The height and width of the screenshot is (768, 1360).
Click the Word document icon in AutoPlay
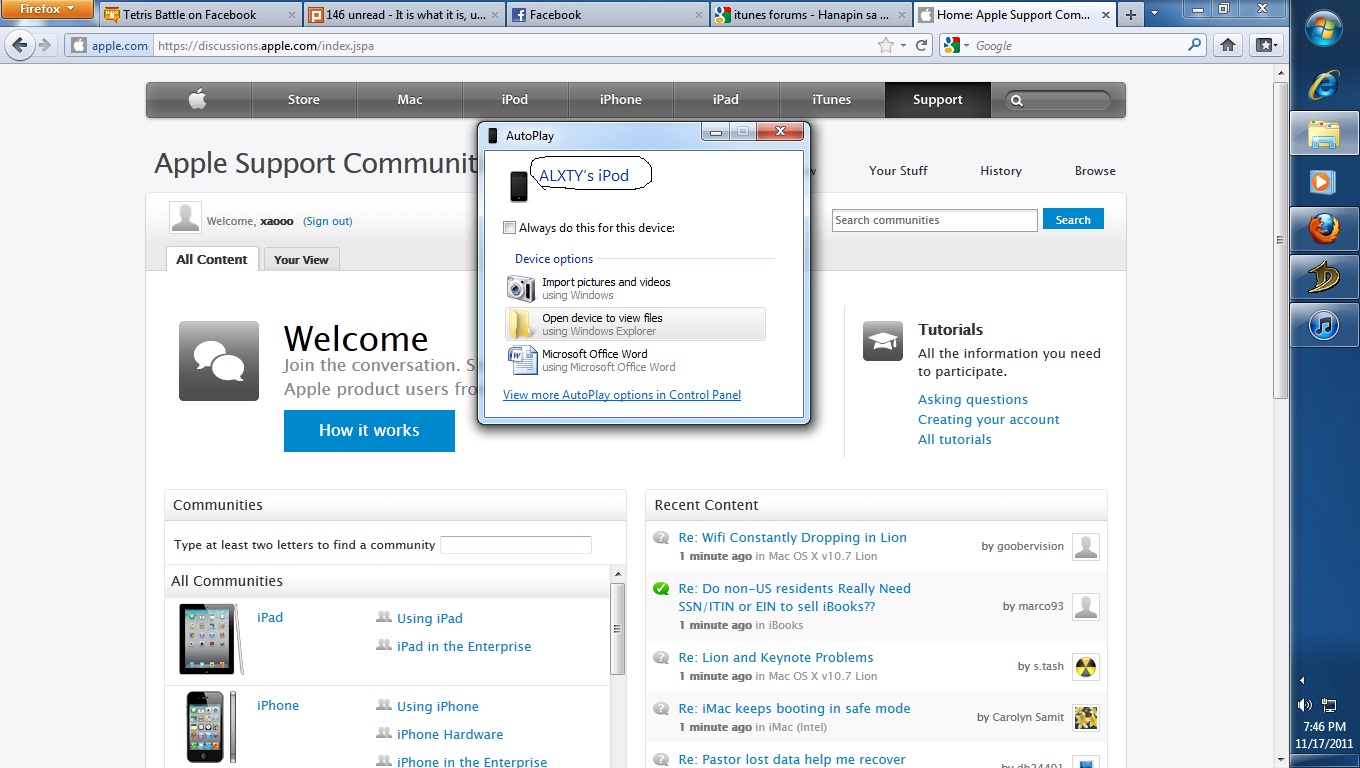521,360
